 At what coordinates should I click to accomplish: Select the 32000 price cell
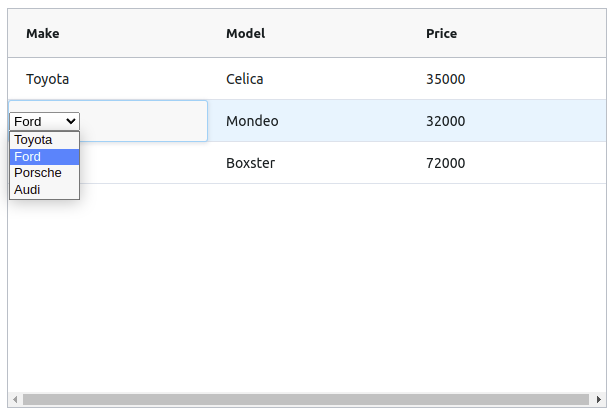click(507, 121)
